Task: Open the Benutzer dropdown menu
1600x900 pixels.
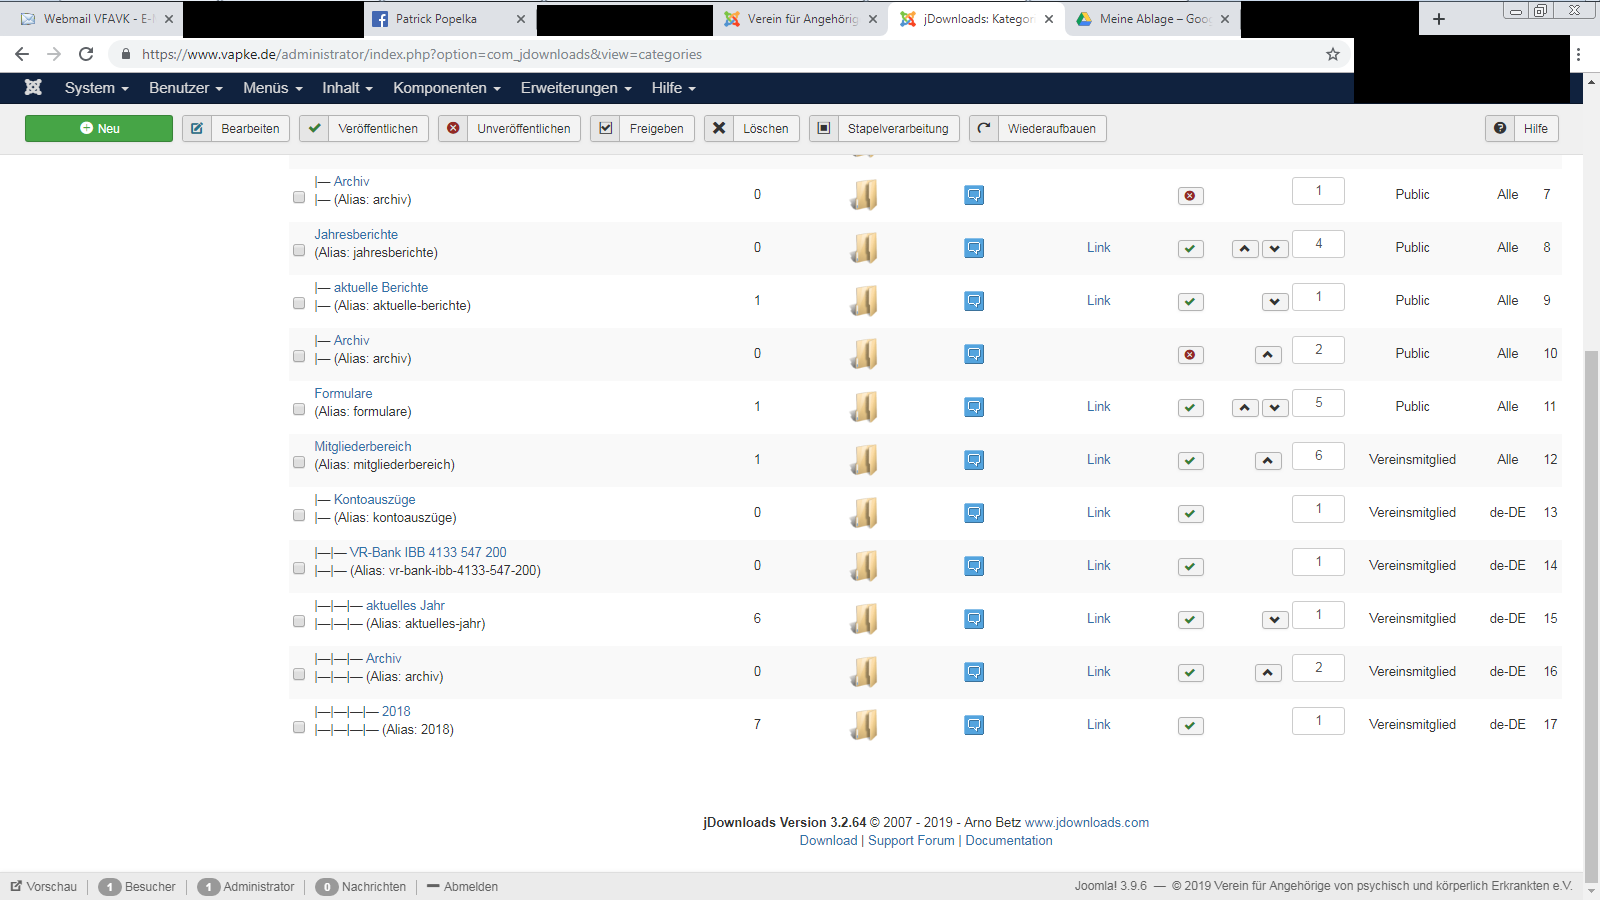Action: [x=186, y=88]
